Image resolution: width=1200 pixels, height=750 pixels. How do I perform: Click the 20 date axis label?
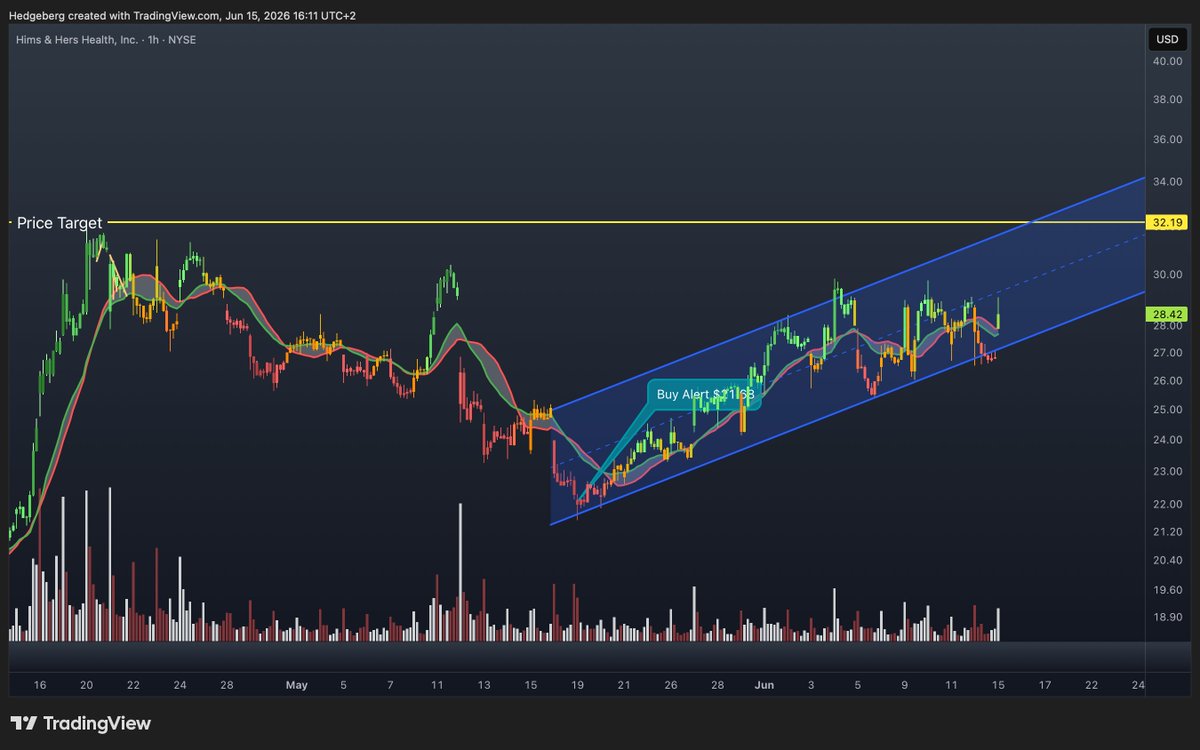coord(87,685)
